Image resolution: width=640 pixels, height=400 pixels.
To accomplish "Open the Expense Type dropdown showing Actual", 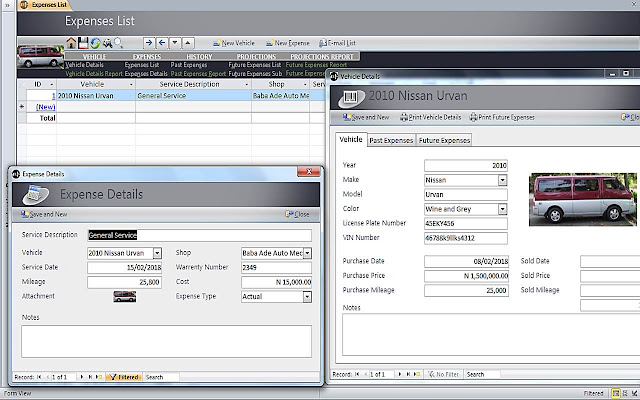I will click(x=307, y=297).
